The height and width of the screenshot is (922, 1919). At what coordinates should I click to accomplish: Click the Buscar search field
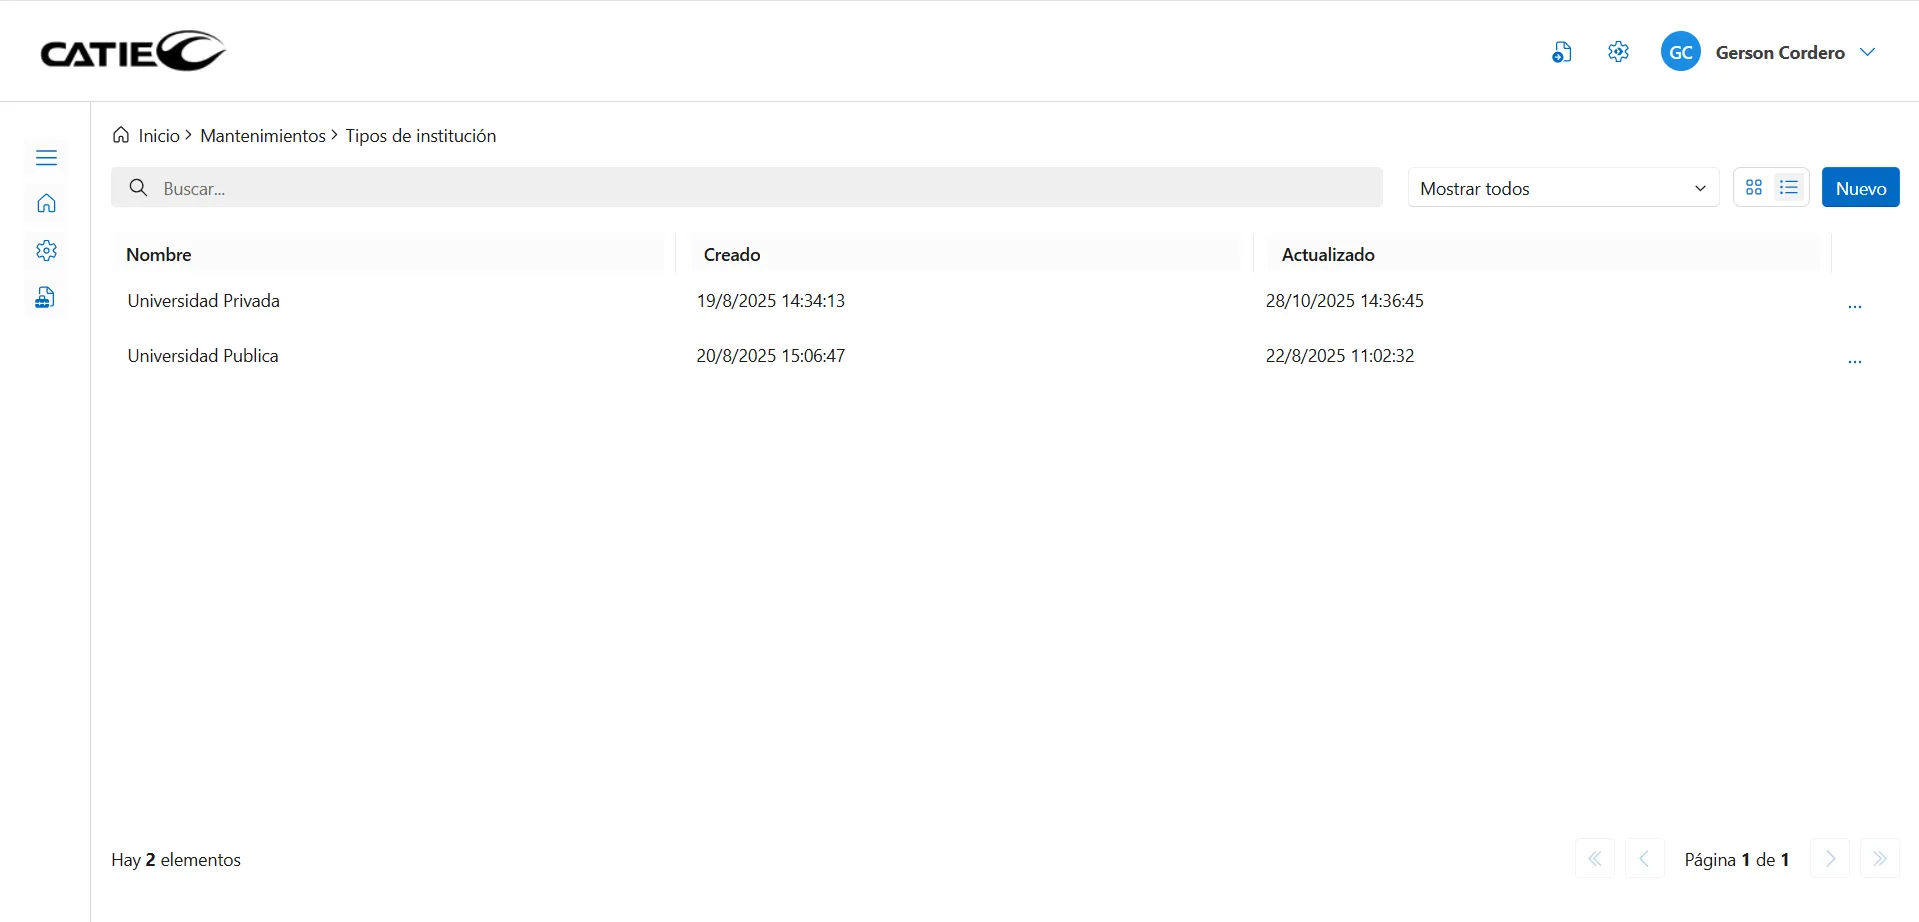[x=760, y=188]
